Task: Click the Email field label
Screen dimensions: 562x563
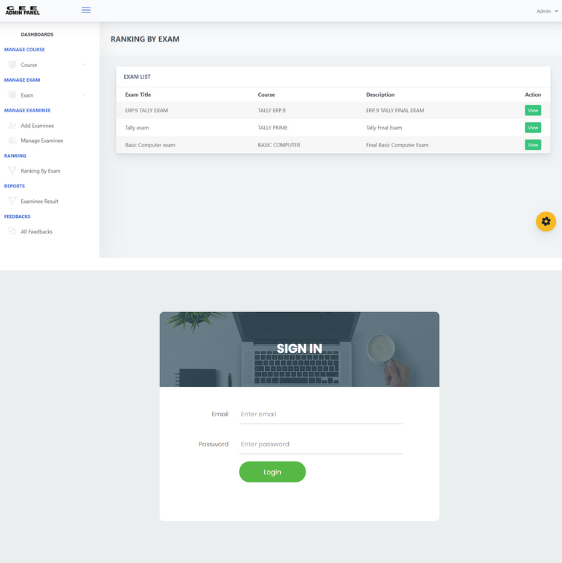Action: click(220, 414)
